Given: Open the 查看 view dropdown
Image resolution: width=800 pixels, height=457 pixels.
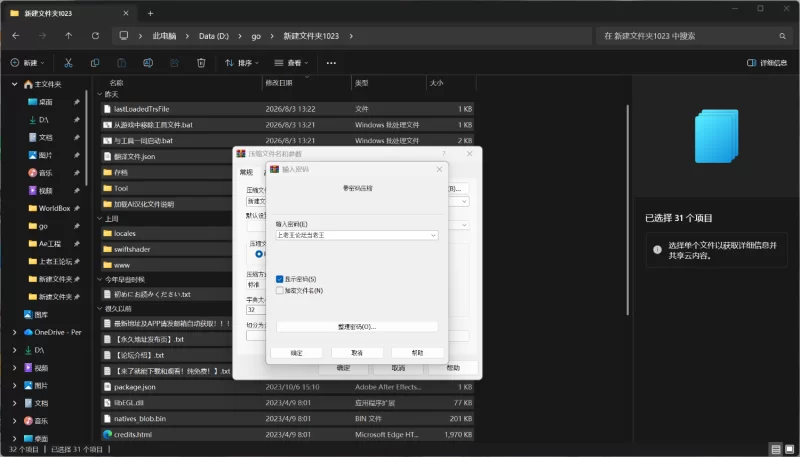Looking at the screenshot, I should (x=291, y=63).
